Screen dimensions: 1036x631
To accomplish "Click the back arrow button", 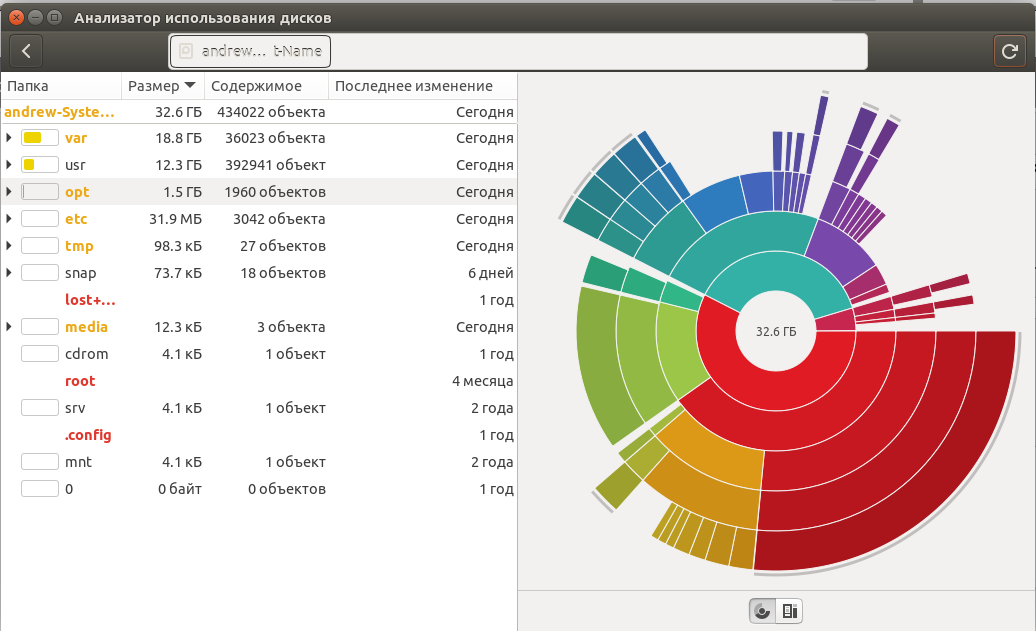I will (26, 51).
